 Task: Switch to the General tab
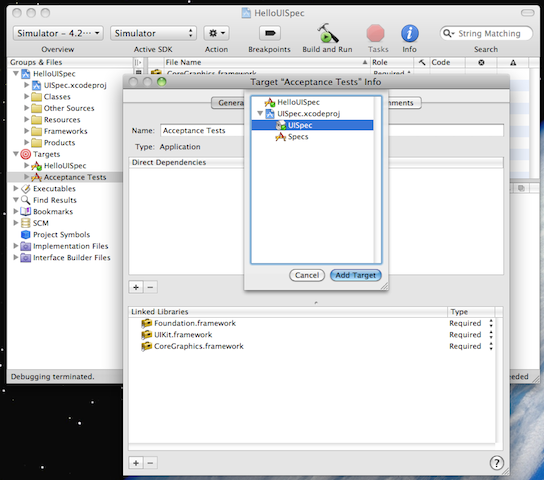tap(228, 103)
